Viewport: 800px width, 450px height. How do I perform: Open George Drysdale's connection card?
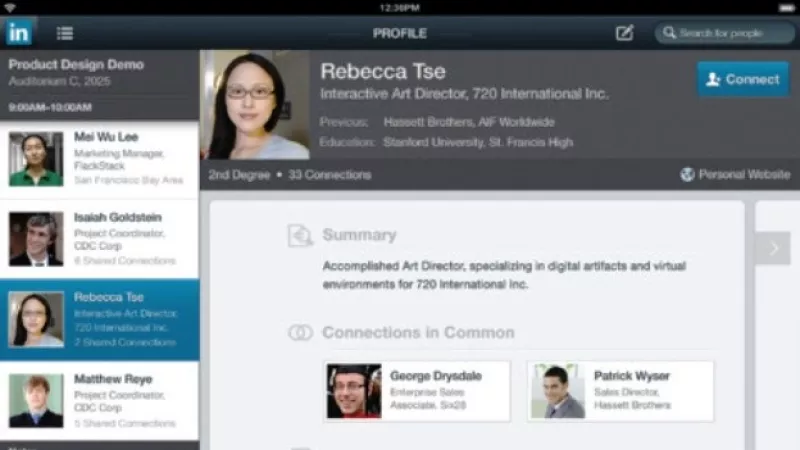[x=417, y=390]
